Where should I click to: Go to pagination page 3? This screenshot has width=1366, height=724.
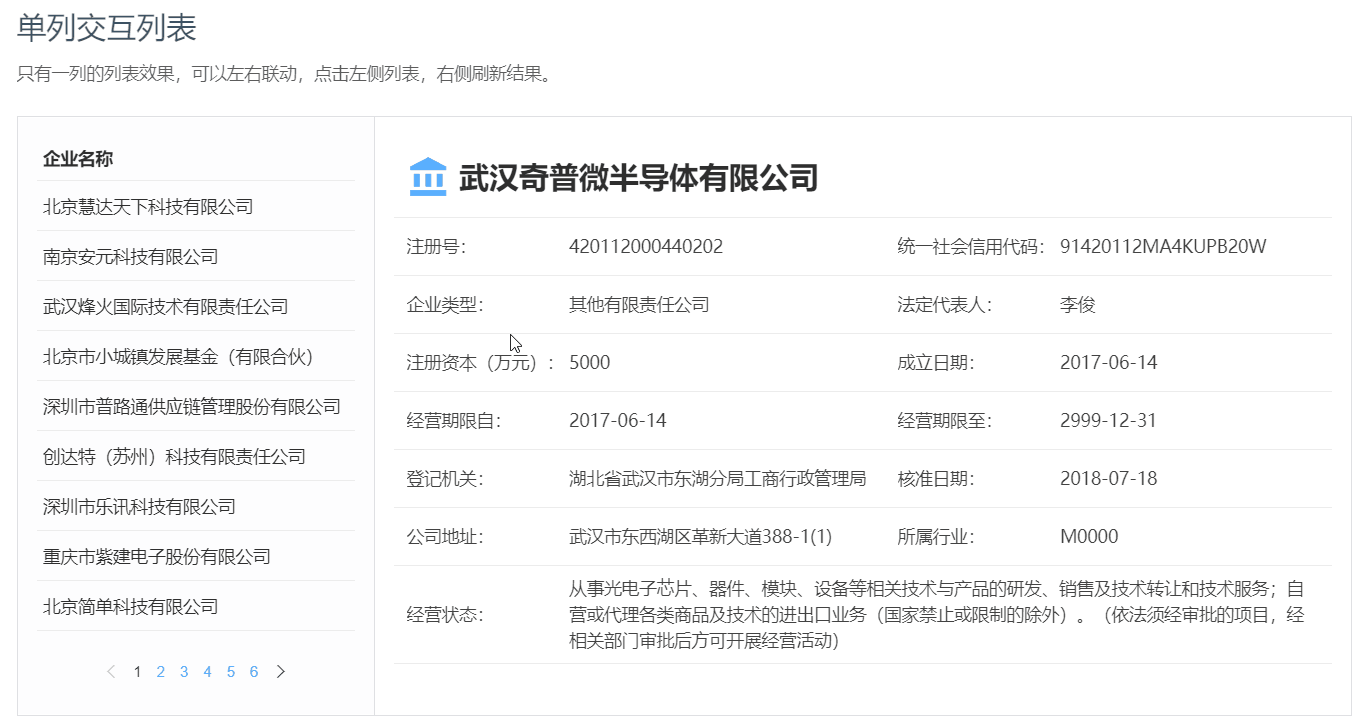point(184,671)
